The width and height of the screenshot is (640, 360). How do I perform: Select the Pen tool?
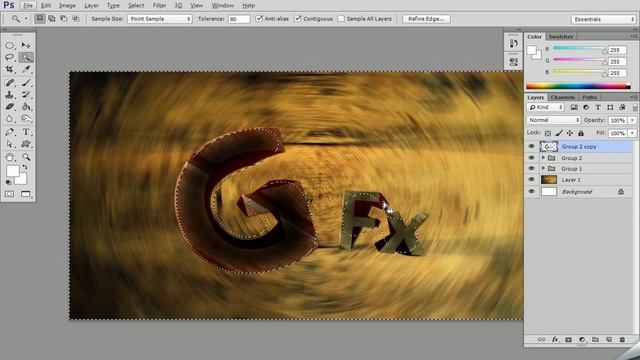(x=9, y=132)
